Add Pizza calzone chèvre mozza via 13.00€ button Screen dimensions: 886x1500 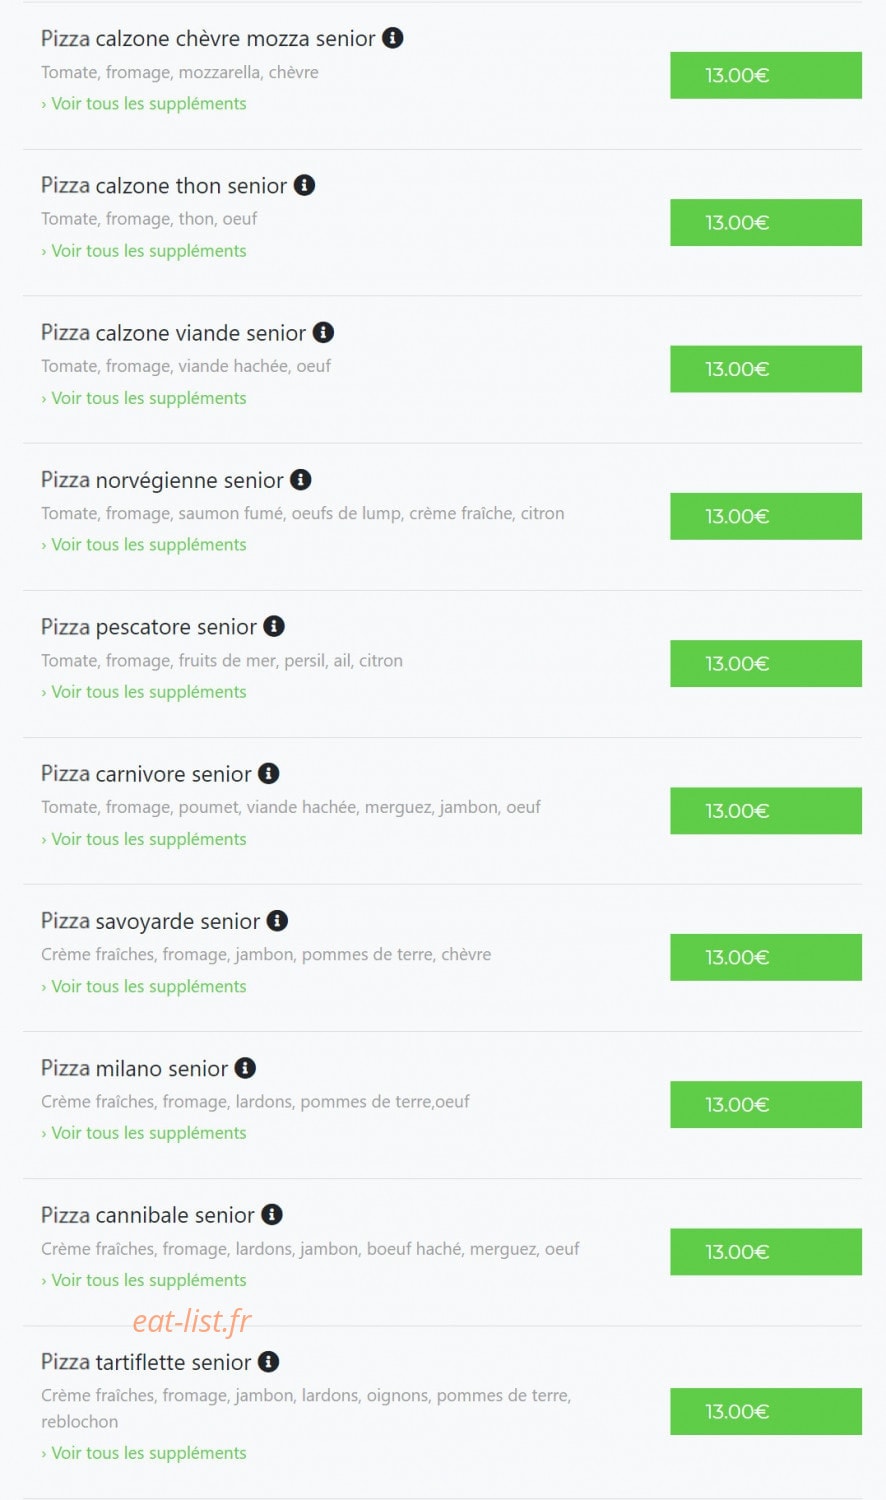766,75
